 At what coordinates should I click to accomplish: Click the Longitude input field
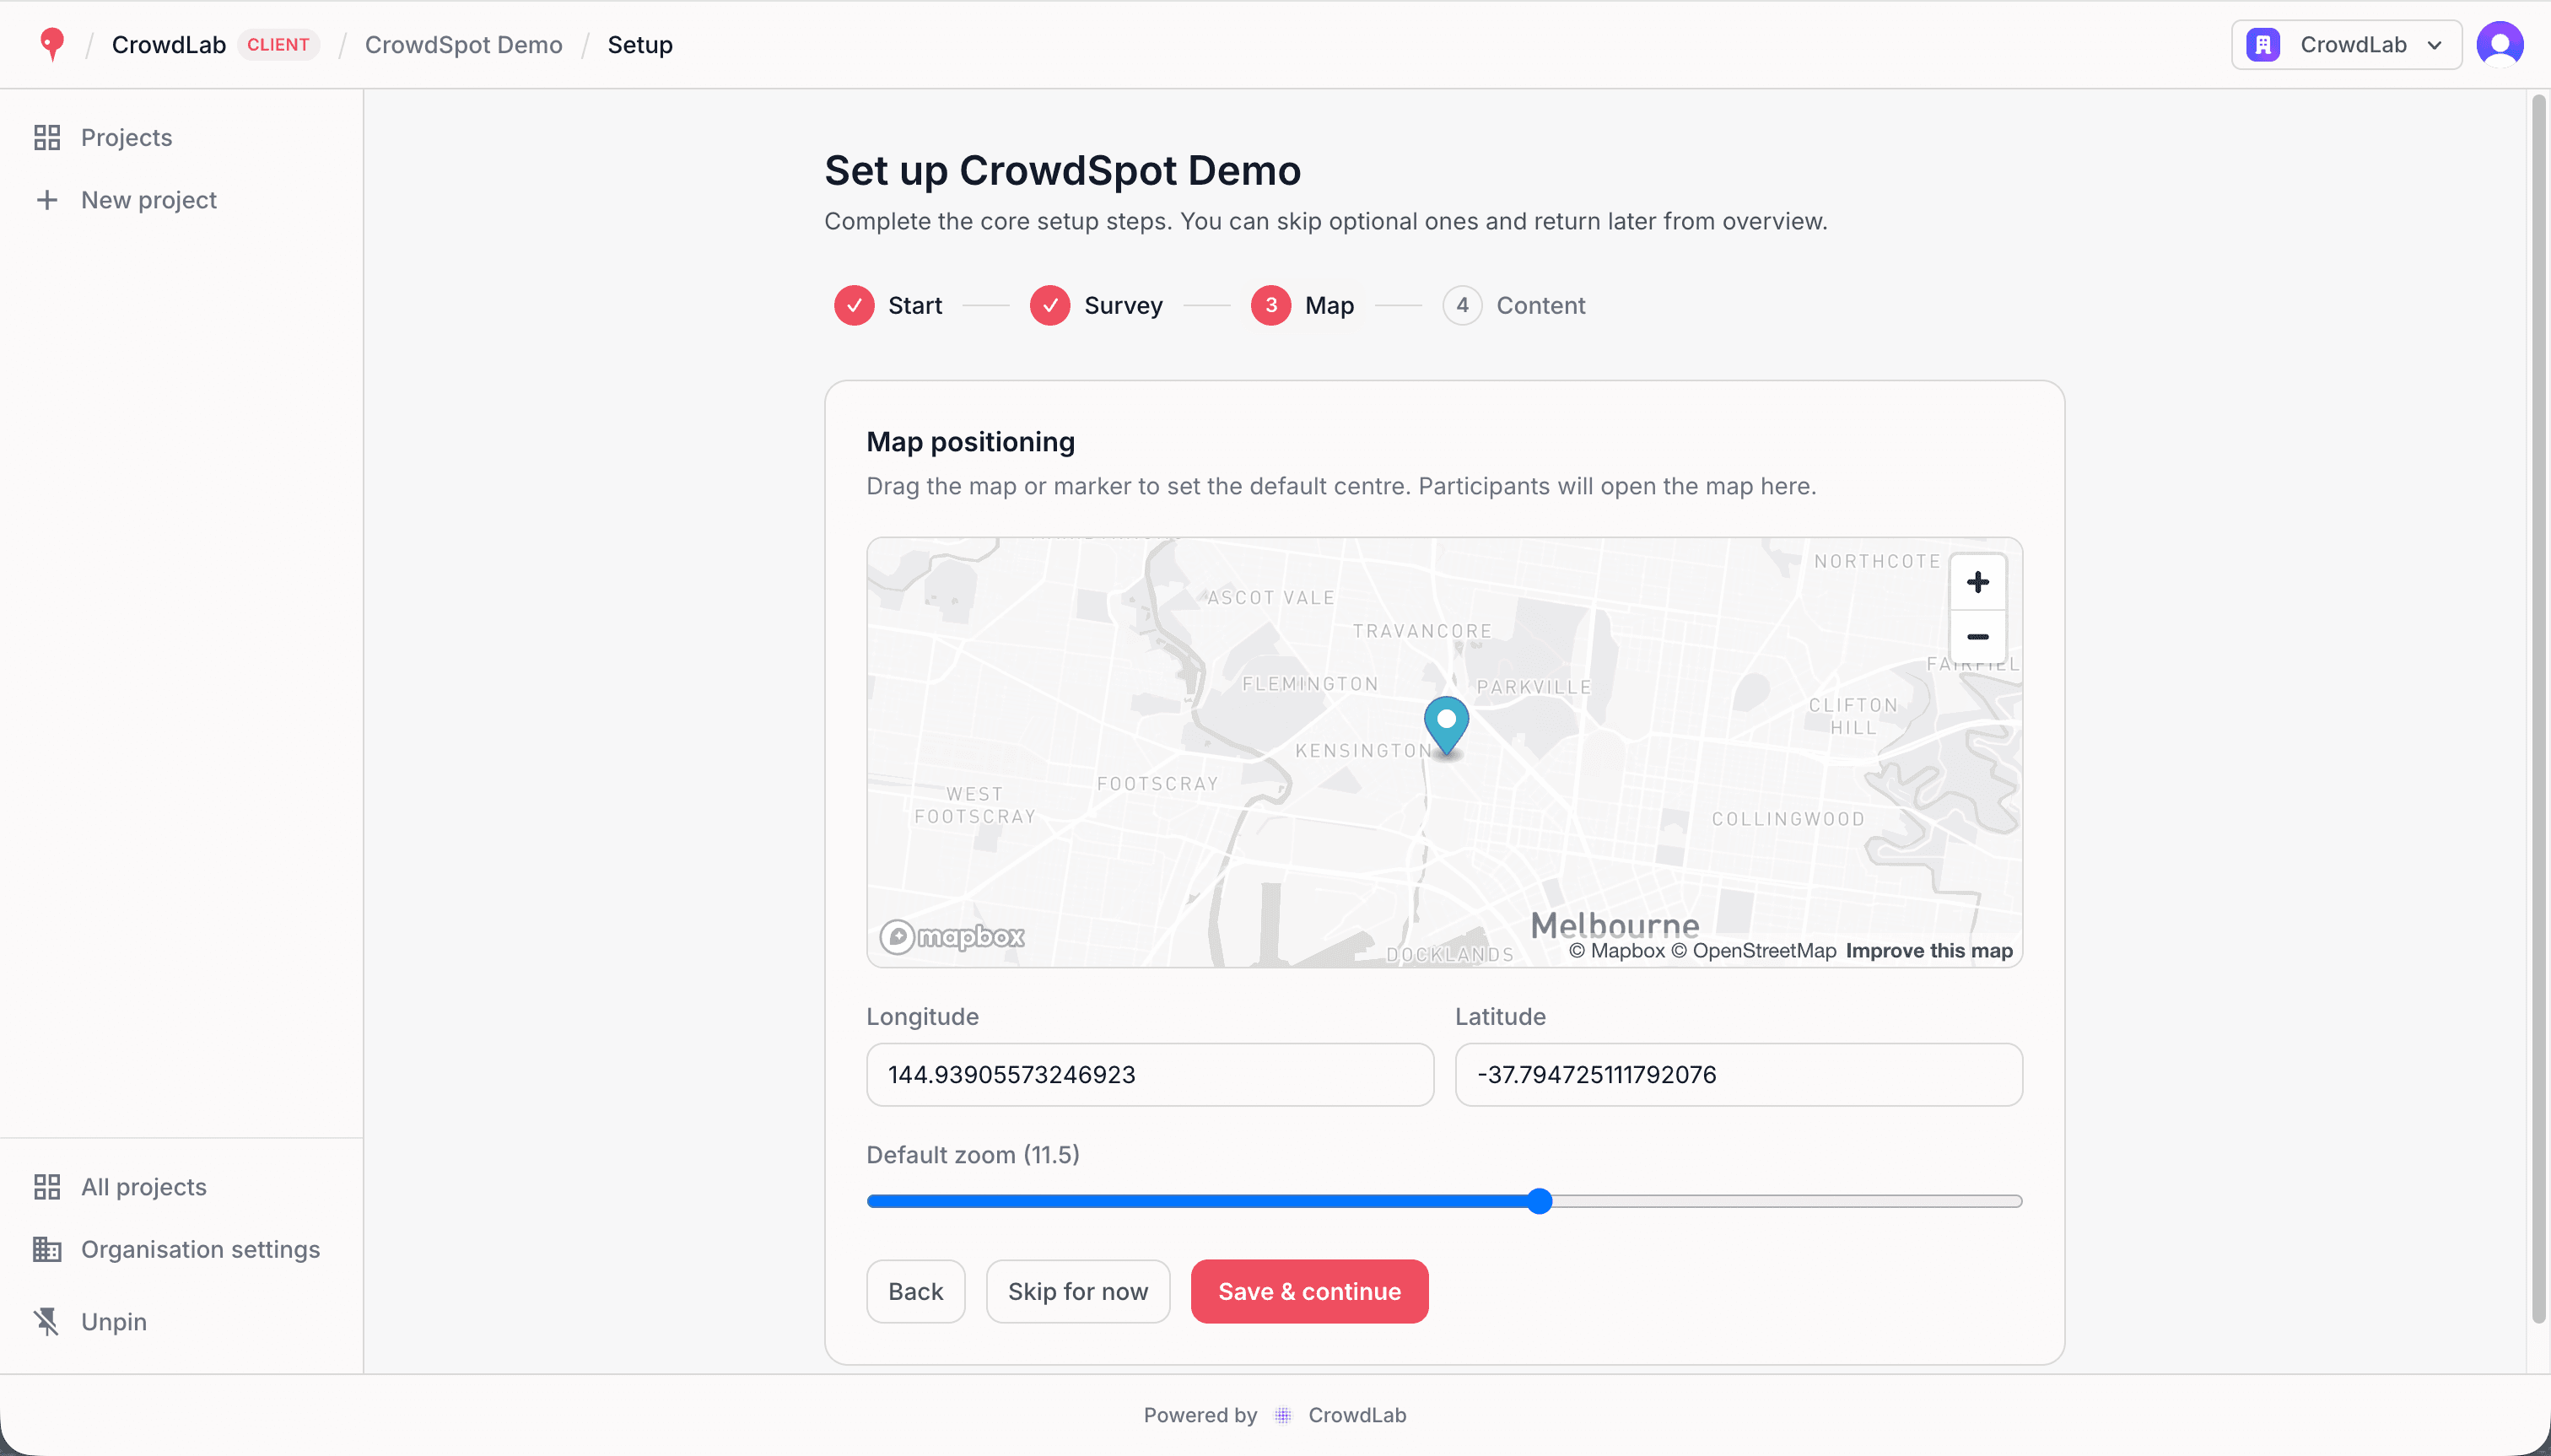pyautogui.click(x=1150, y=1075)
